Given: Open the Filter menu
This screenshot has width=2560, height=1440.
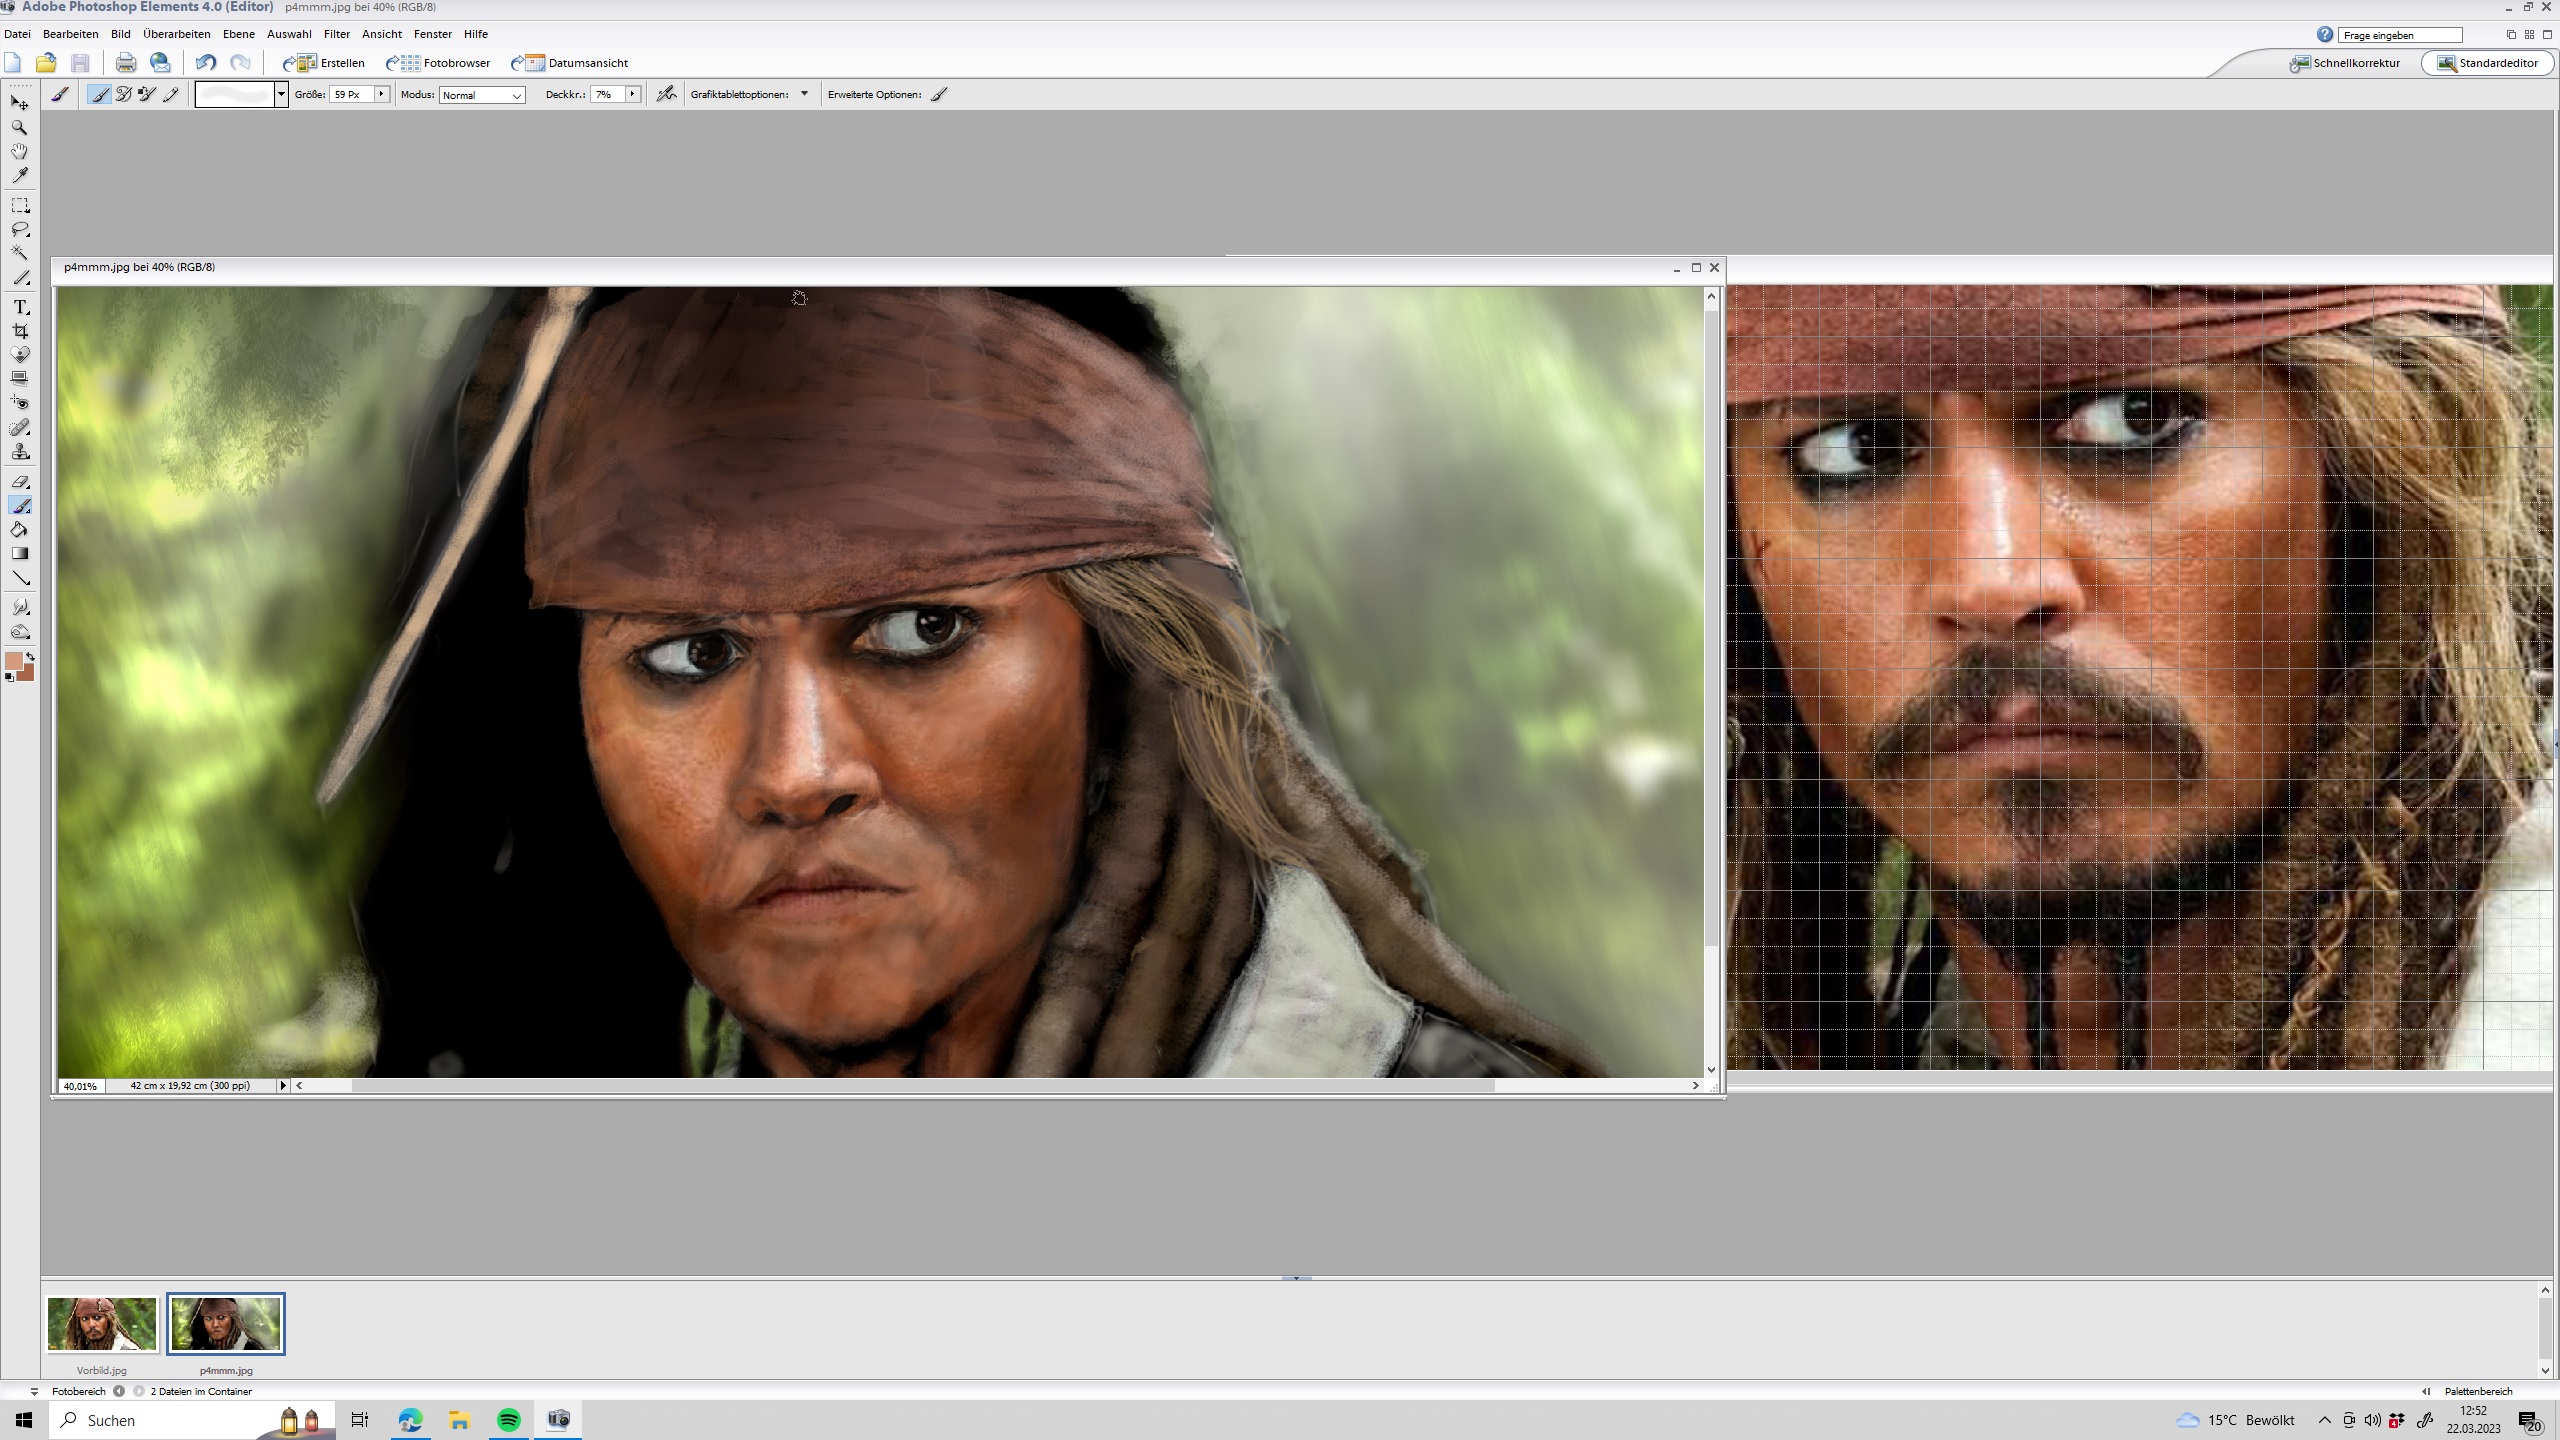Looking at the screenshot, I should click(336, 34).
